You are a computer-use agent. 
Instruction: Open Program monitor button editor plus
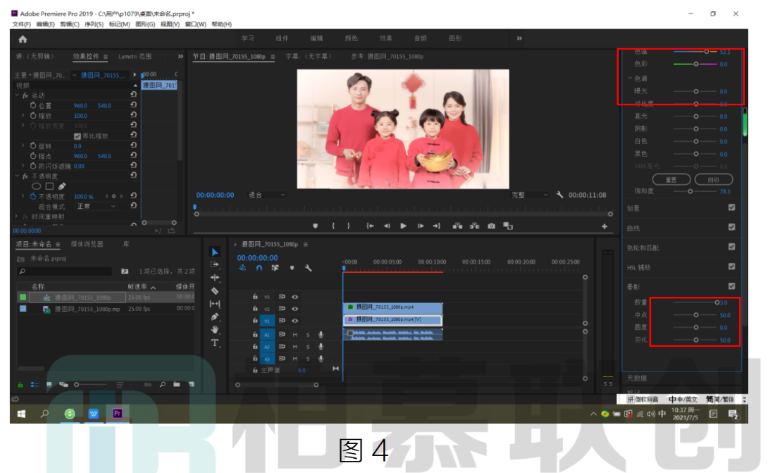tap(604, 226)
